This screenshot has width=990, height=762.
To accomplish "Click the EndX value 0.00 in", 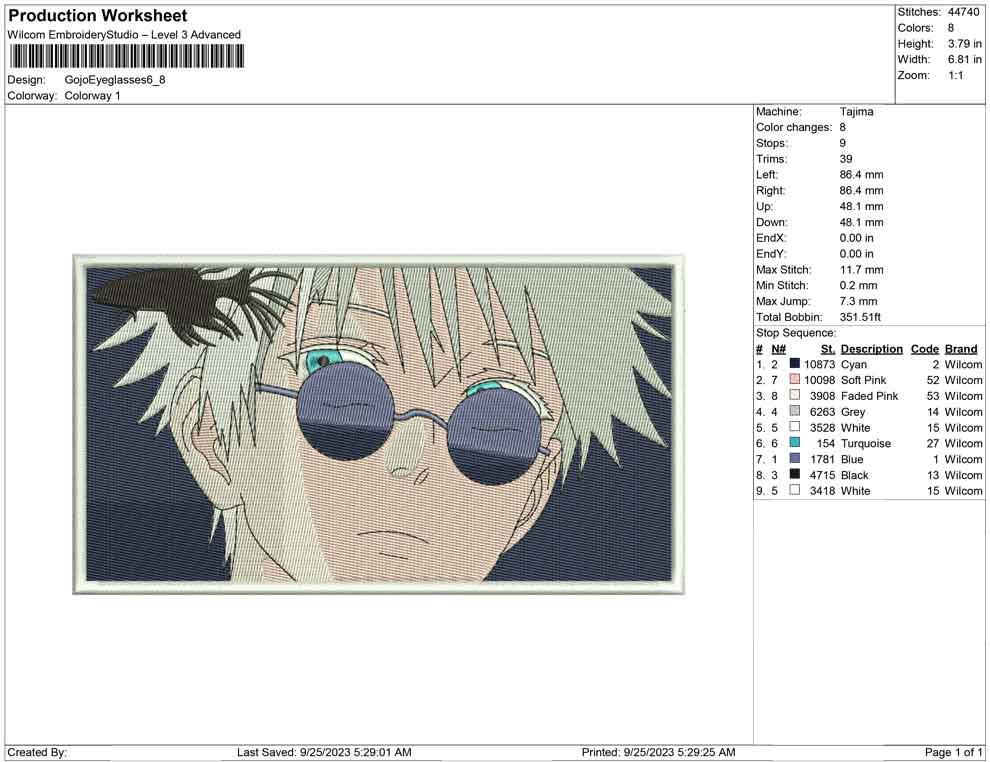I will [x=857, y=238].
